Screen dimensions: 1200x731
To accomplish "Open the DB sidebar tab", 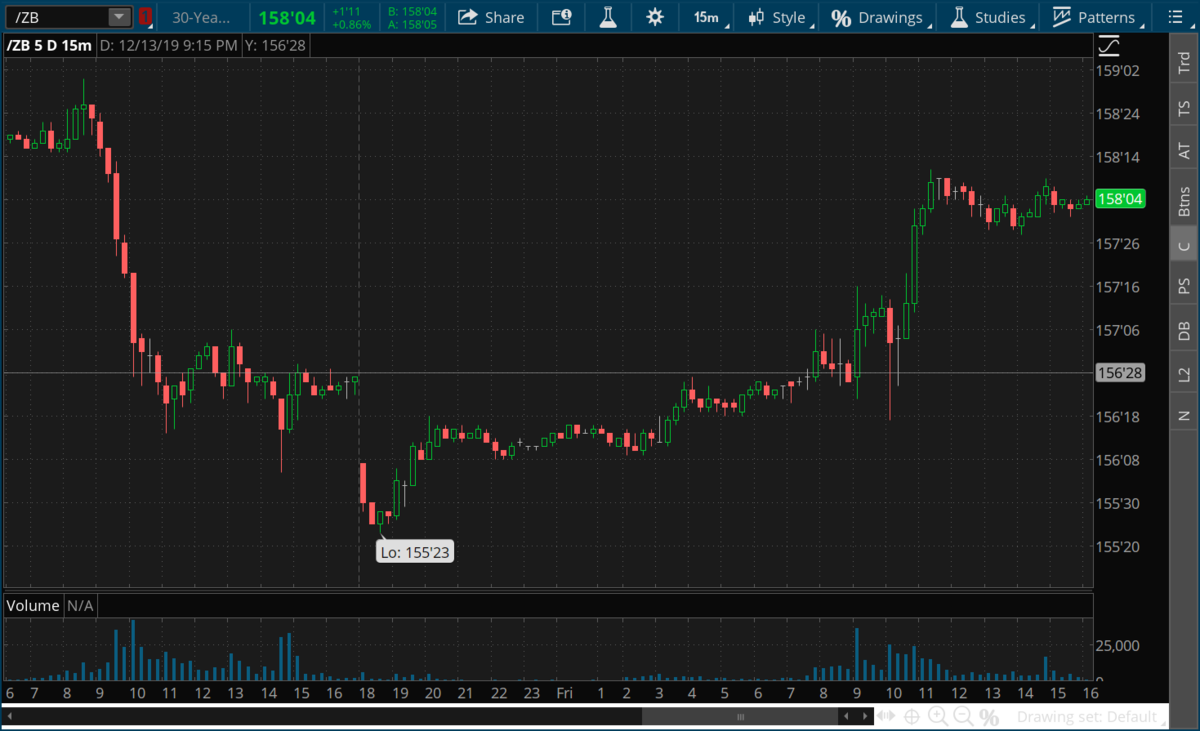I will [1184, 331].
